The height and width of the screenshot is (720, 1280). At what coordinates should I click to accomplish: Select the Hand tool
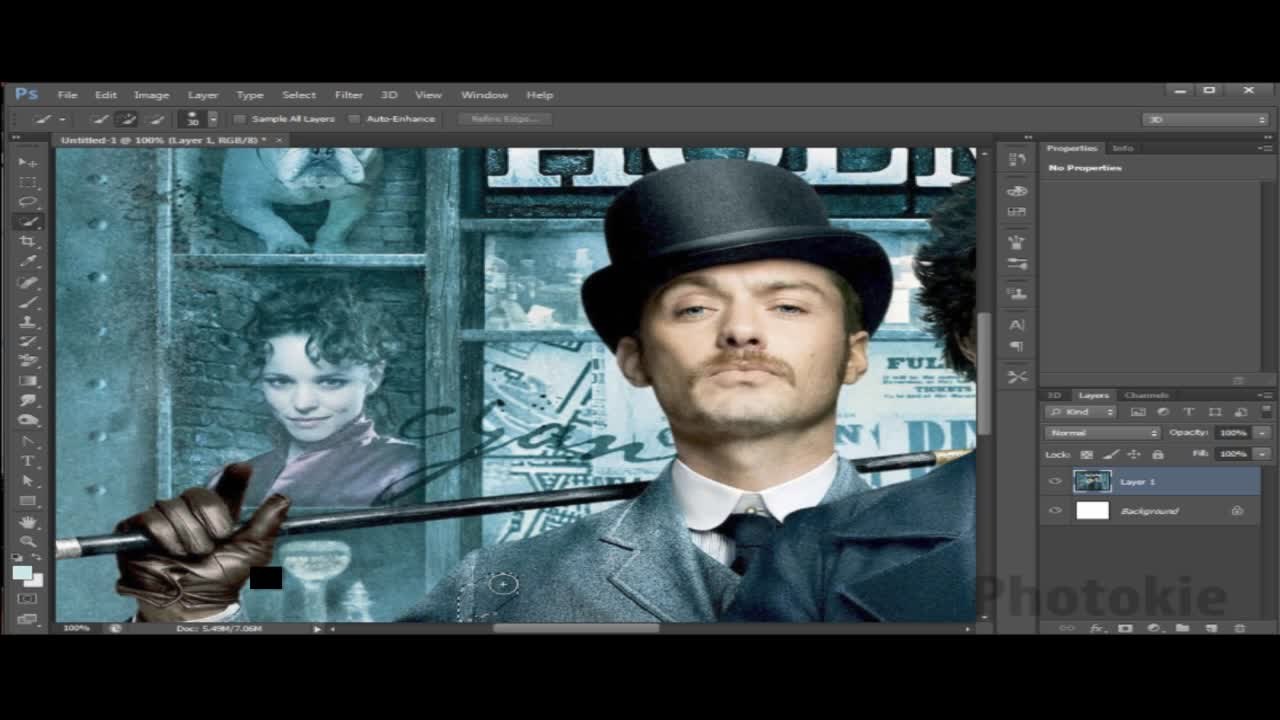pyautogui.click(x=27, y=522)
